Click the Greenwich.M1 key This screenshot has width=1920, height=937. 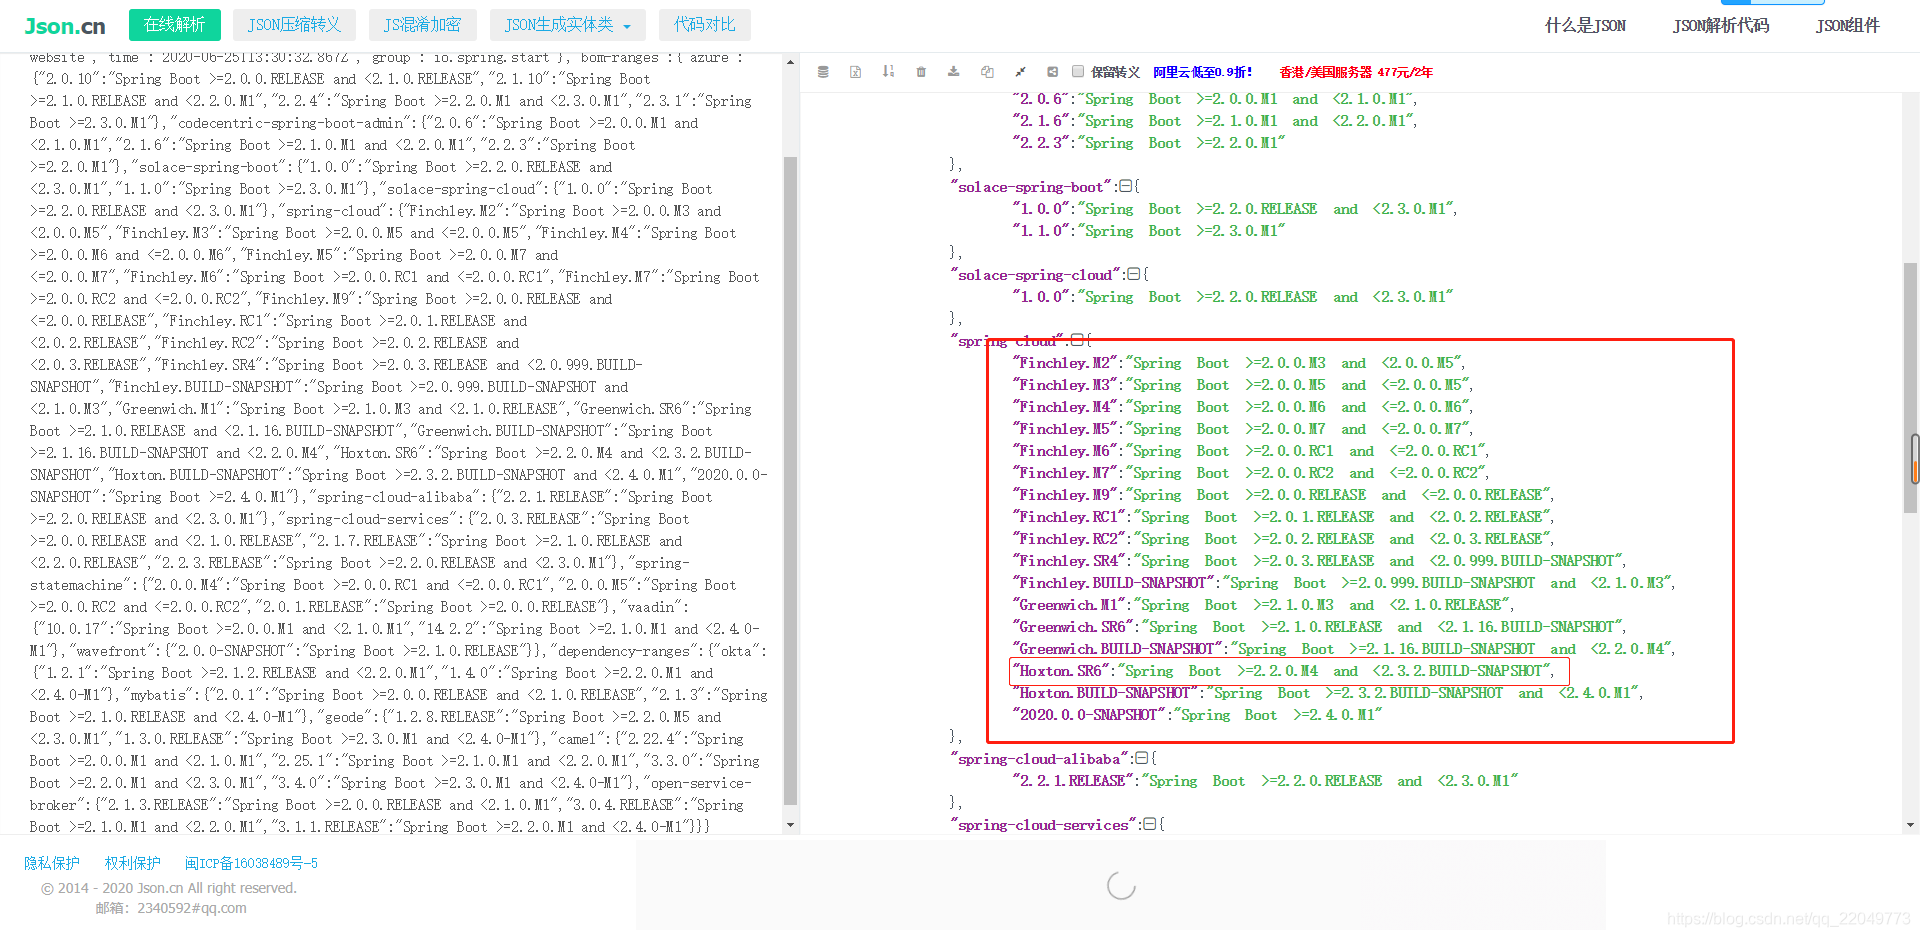(1069, 605)
